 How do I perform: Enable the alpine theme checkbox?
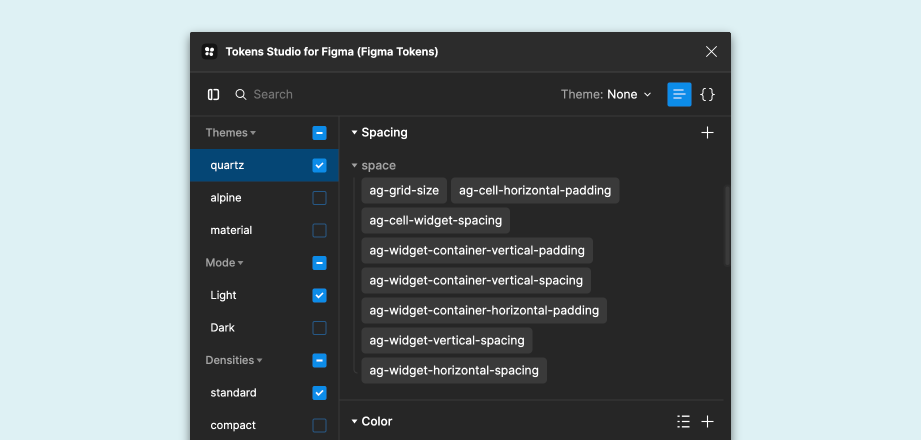[320, 198]
